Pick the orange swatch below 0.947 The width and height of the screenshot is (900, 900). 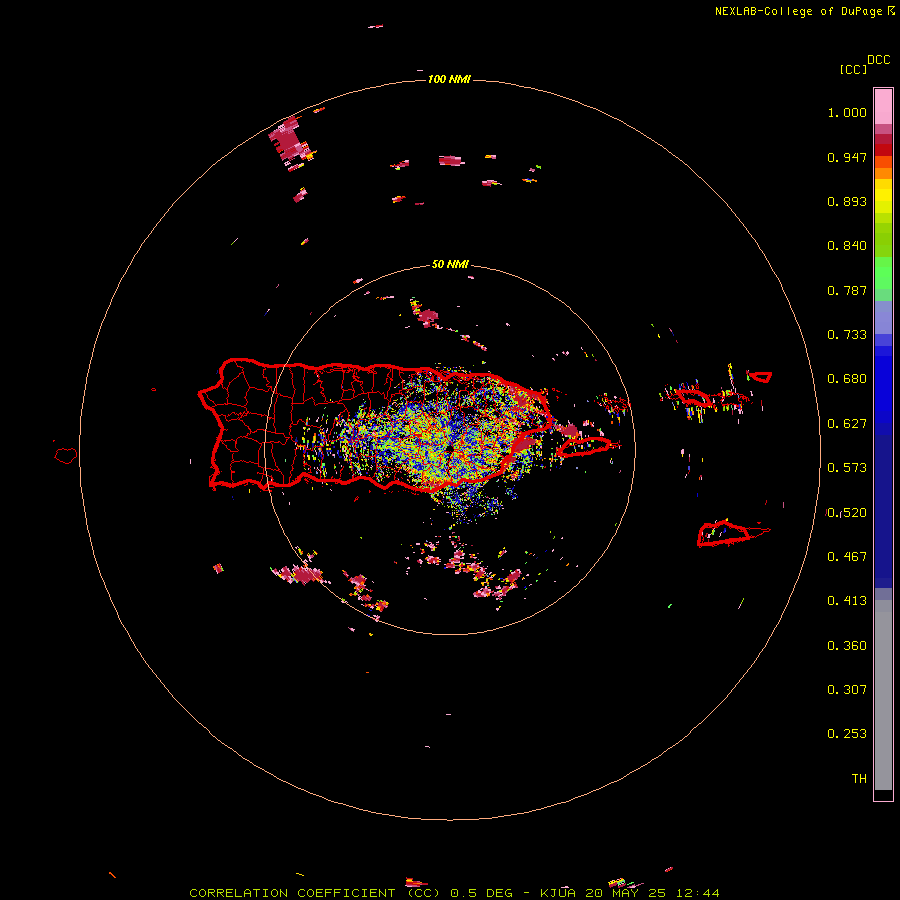[883, 173]
